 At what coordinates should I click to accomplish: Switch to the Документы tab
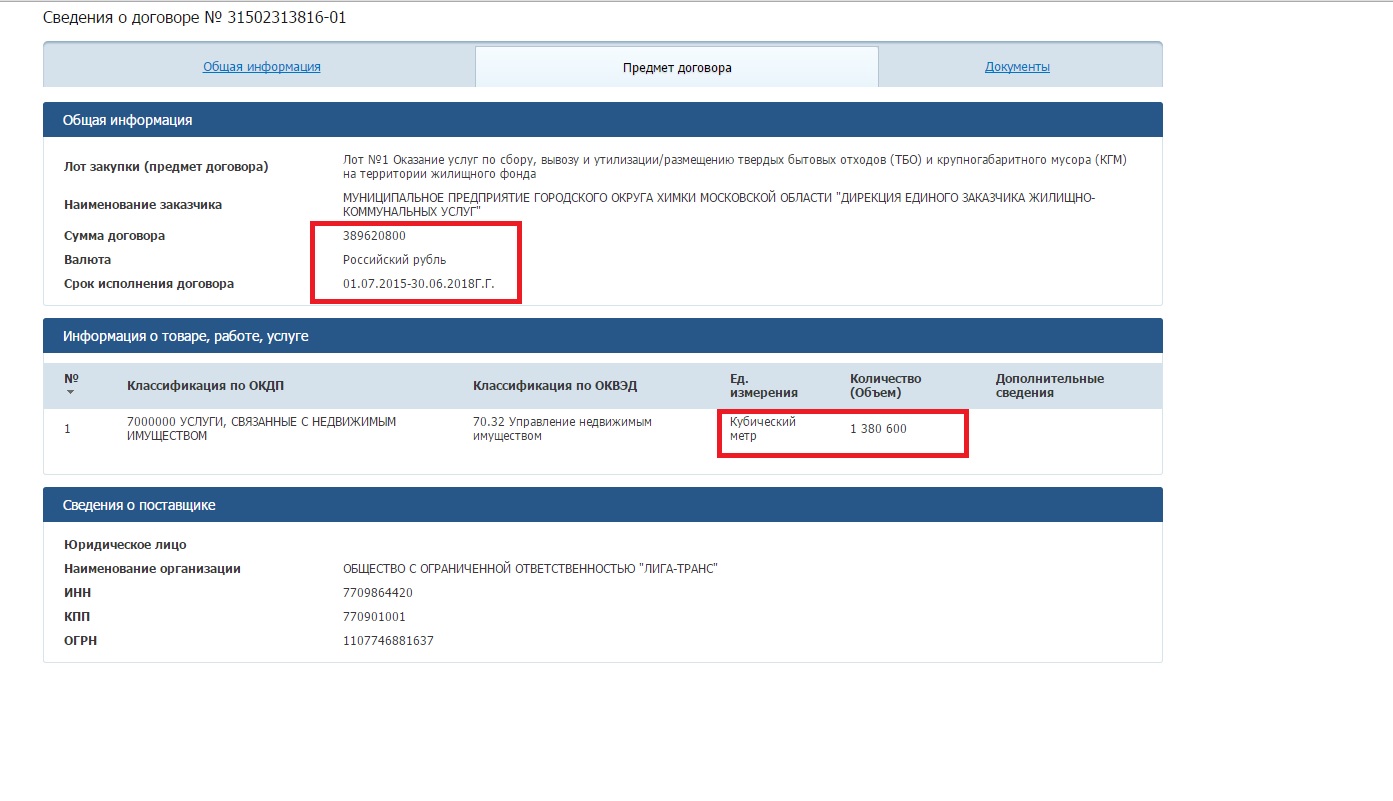click(1017, 67)
